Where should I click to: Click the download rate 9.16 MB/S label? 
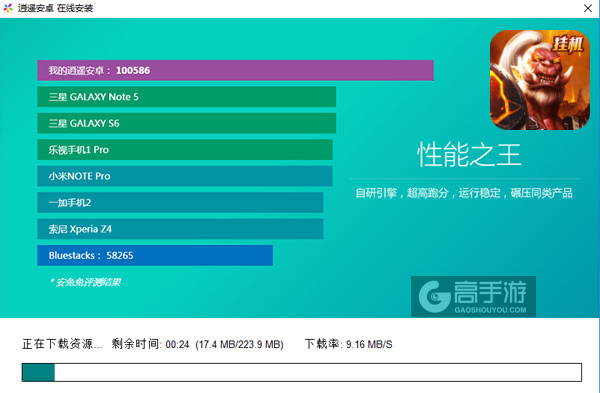(x=348, y=344)
